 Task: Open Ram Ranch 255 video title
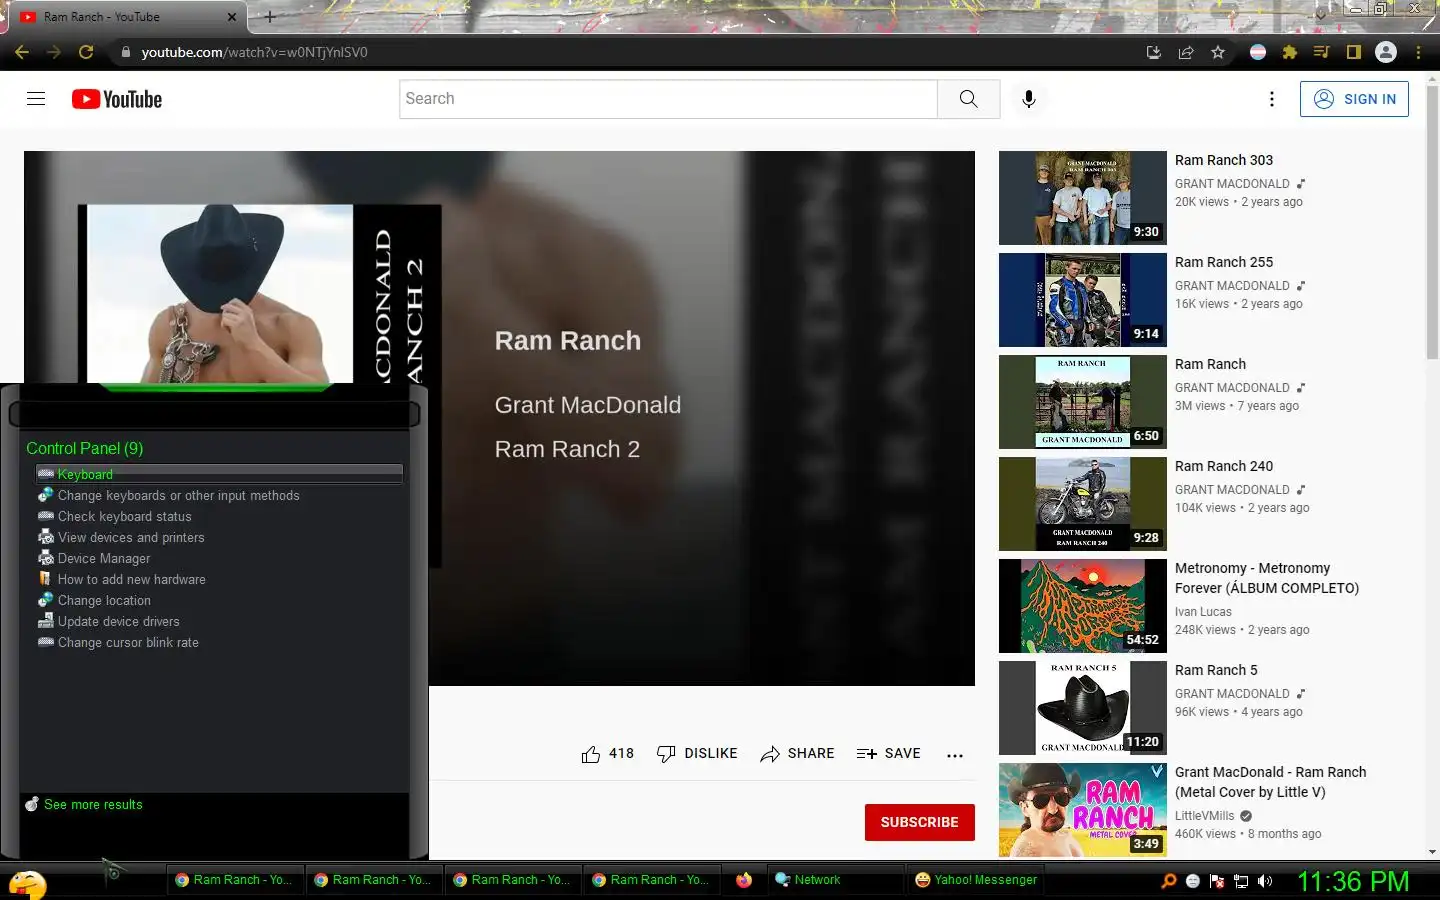click(1224, 262)
